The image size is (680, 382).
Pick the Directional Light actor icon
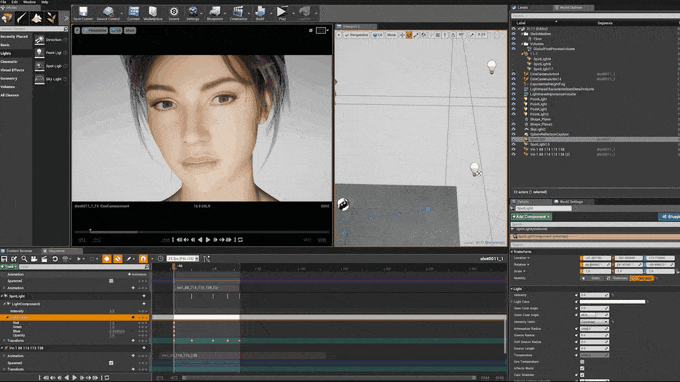pos(39,40)
